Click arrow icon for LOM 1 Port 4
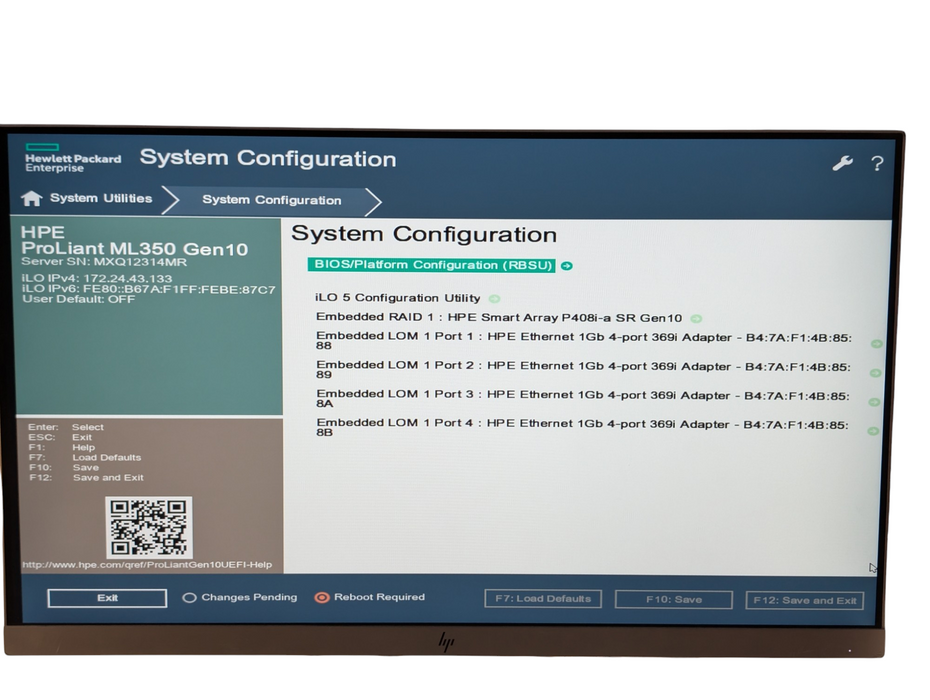 click(873, 431)
